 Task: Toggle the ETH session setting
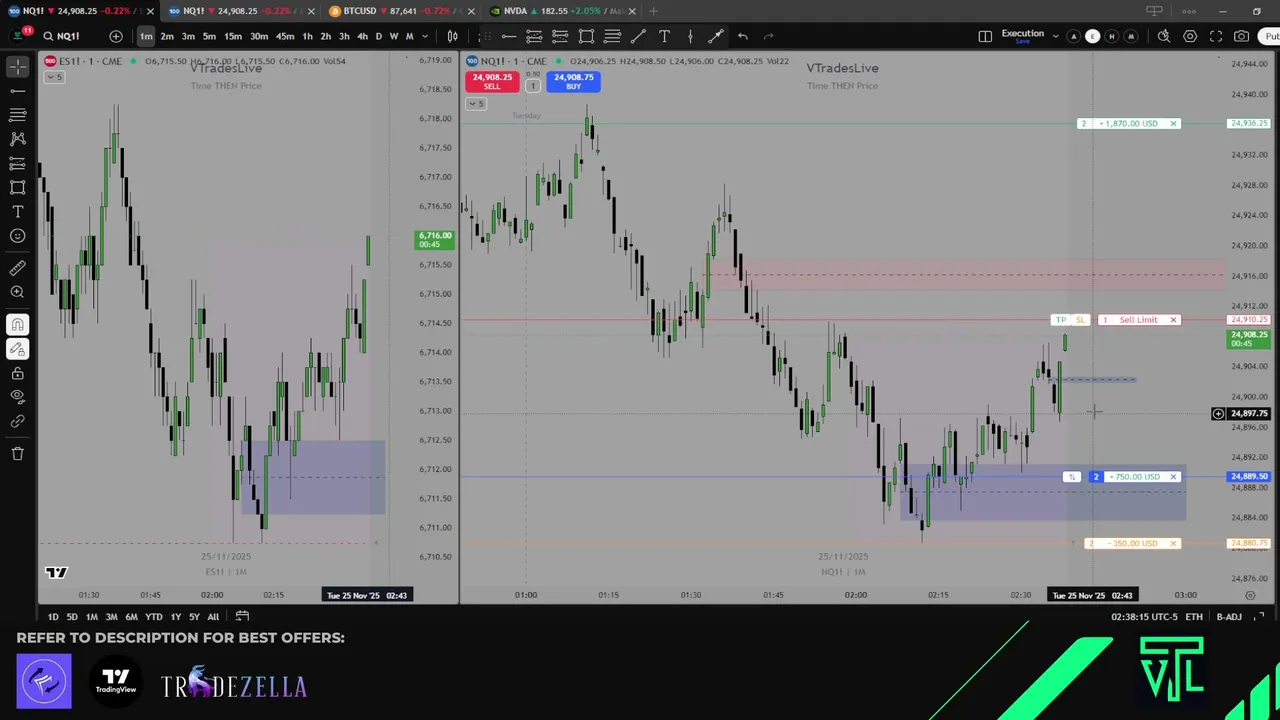(1194, 617)
